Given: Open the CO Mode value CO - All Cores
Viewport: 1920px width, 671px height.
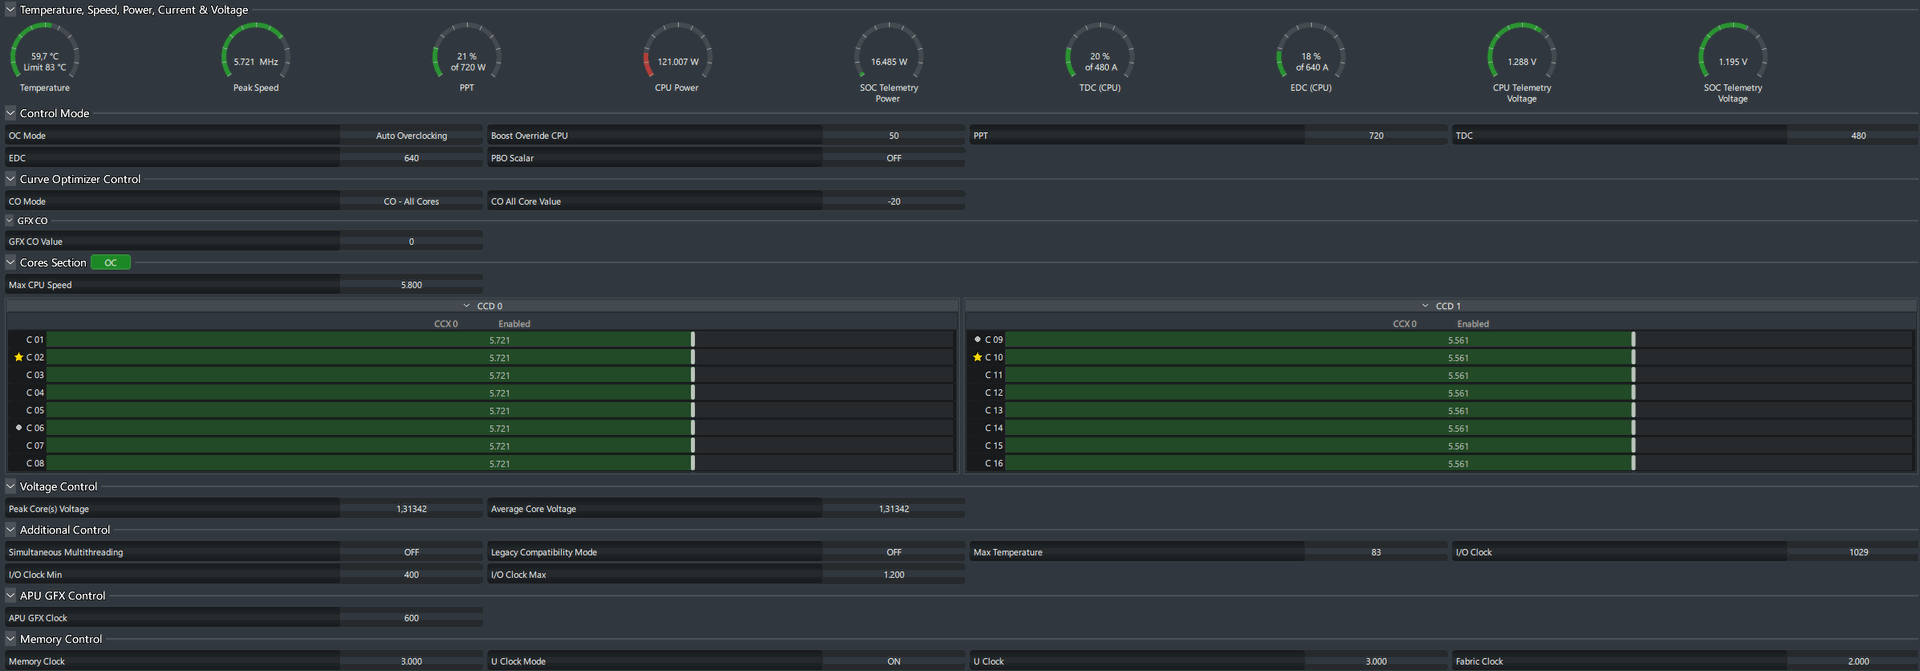Looking at the screenshot, I should 411,202.
